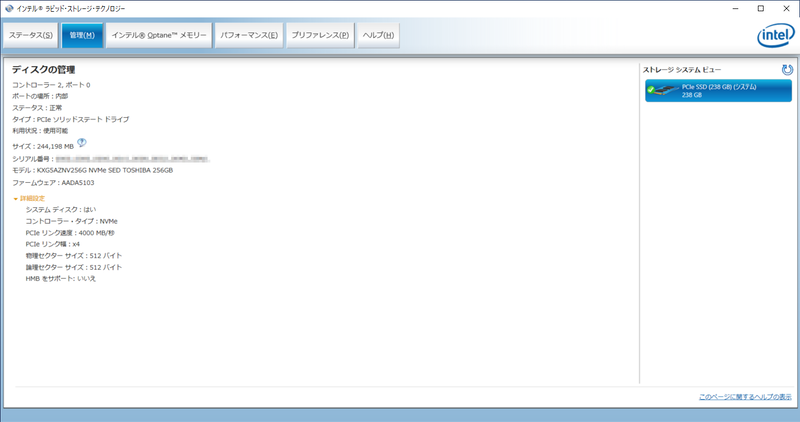Image resolution: width=800 pixels, height=422 pixels.
Task: Click the ディスクの管理 heading
Action: point(43,70)
